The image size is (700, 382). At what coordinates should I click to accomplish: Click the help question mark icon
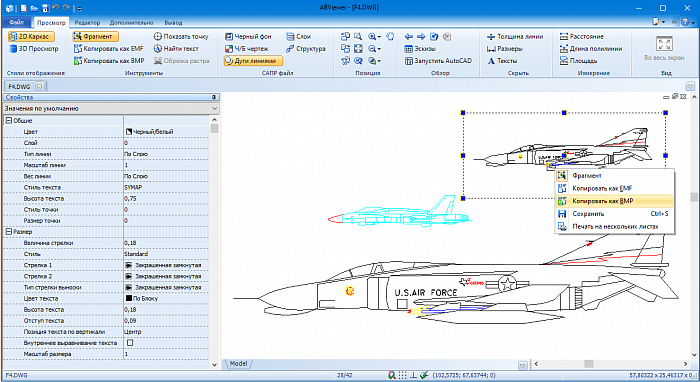pyautogui.click(x=685, y=22)
